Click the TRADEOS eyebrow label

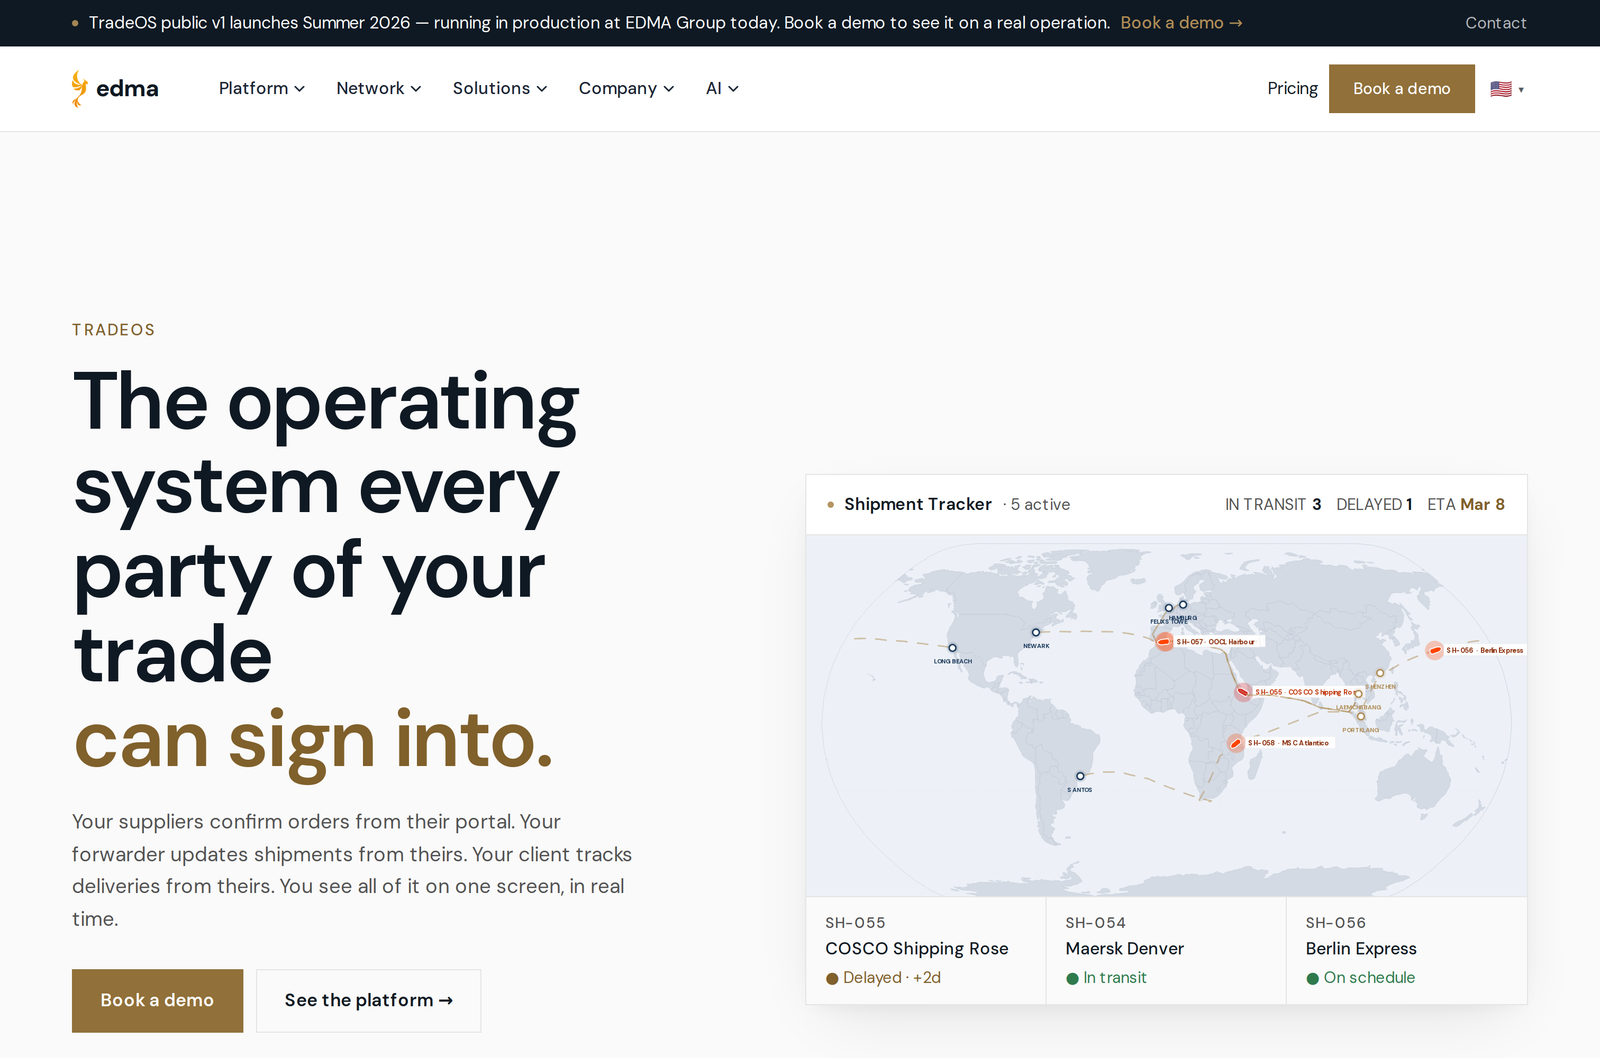coord(114,330)
